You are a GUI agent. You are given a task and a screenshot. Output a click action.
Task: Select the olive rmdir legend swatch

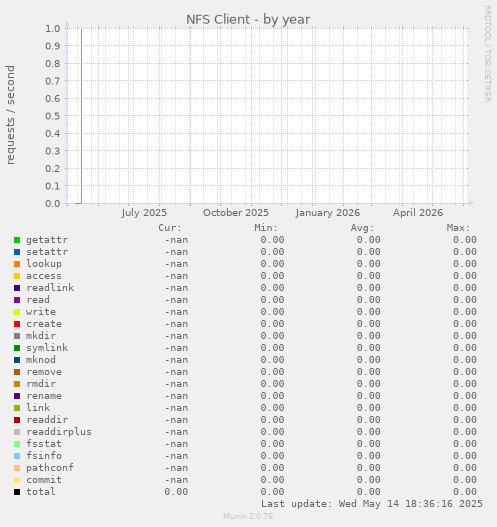point(17,384)
